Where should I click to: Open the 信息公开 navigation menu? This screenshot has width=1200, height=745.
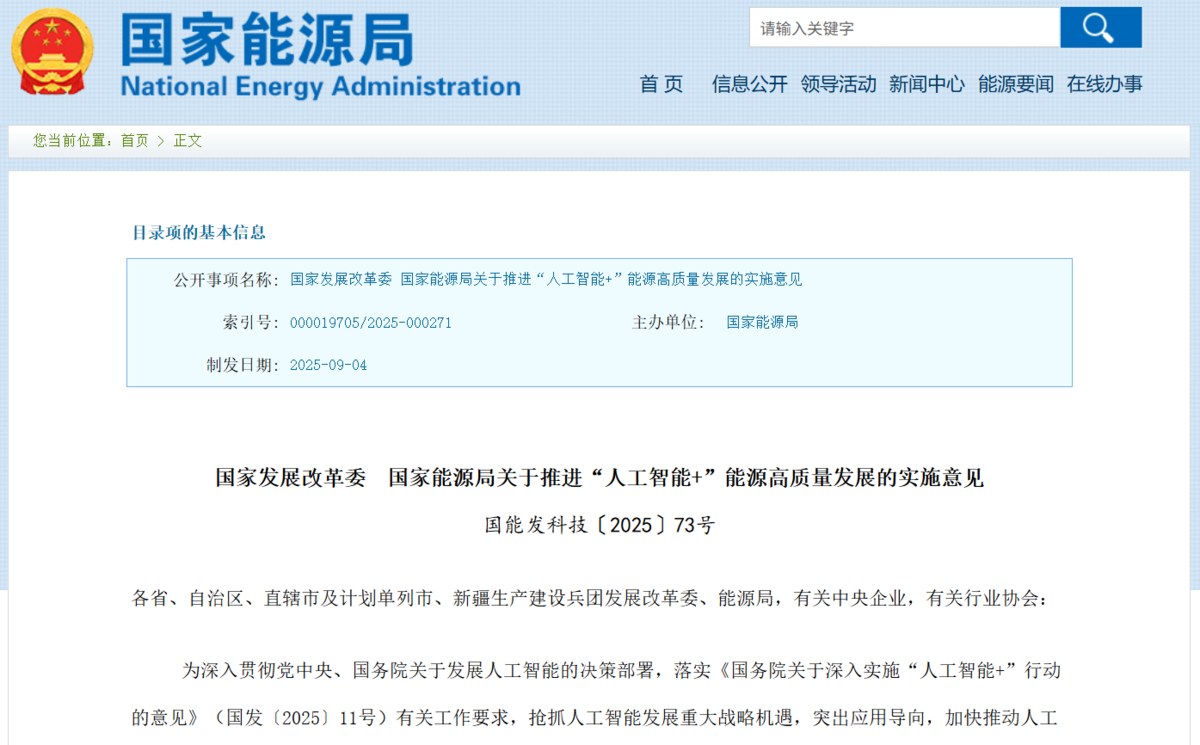750,84
